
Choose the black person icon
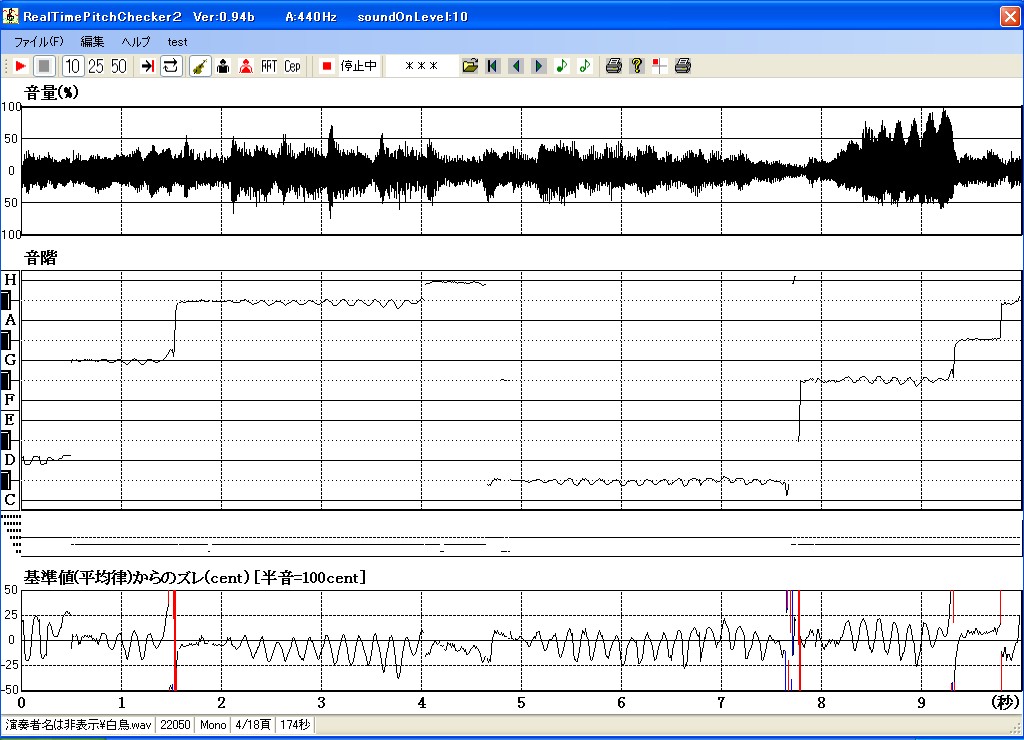[223, 66]
